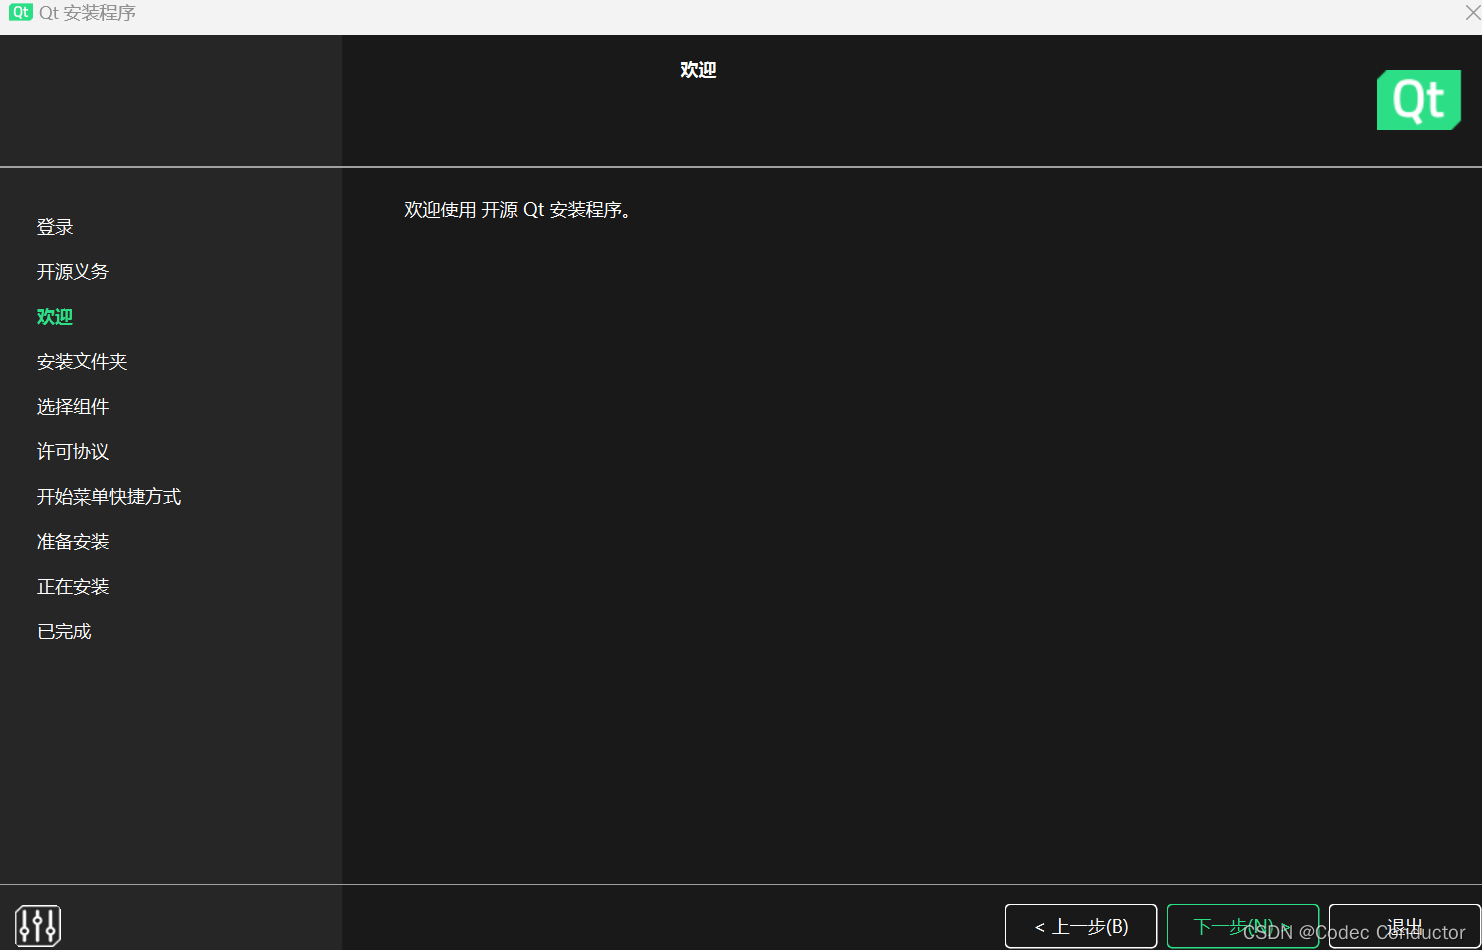This screenshot has height=950, width=1482.
Task: Click the Qt logo at top right
Action: [1418, 100]
